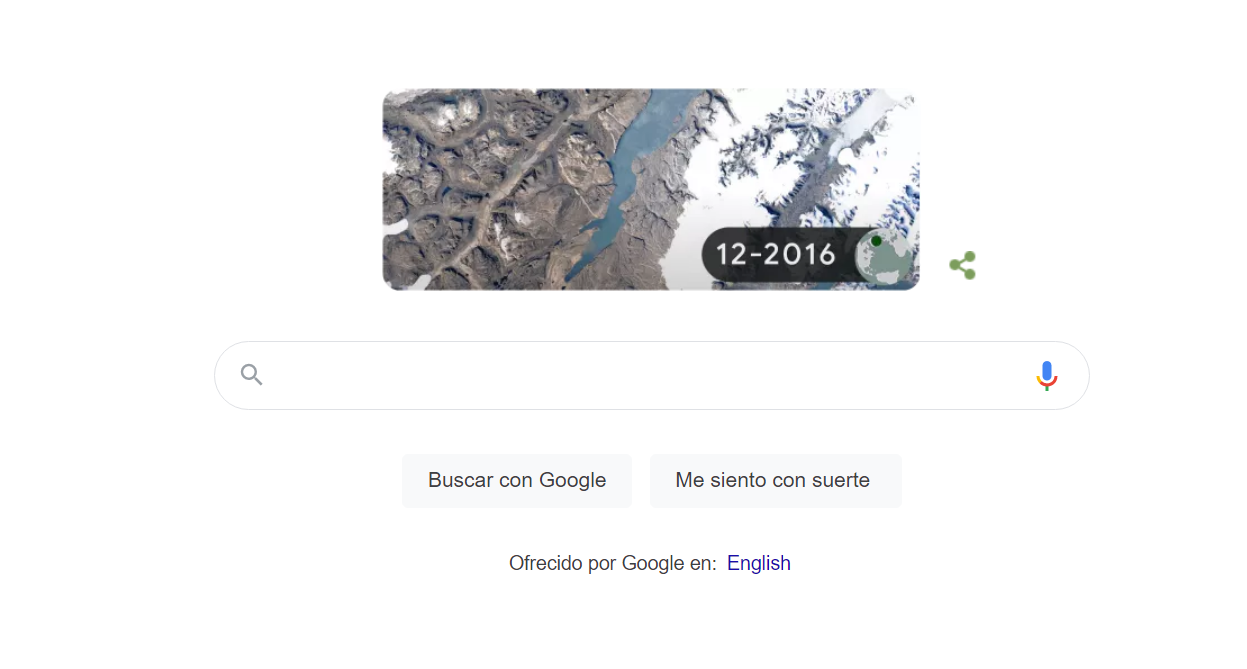Click the dark green dot on the globe
This screenshot has height=669, width=1247.
click(876, 241)
